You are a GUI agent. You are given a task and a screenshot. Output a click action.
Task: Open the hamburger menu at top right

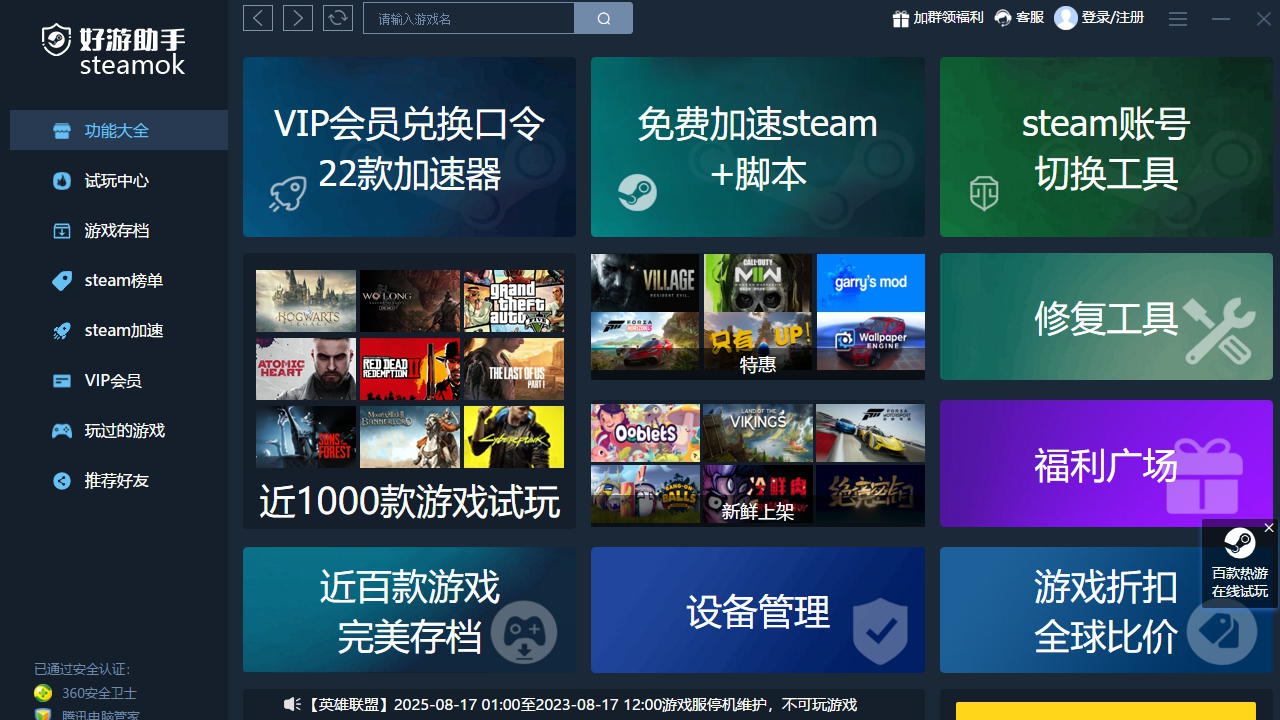1177,19
